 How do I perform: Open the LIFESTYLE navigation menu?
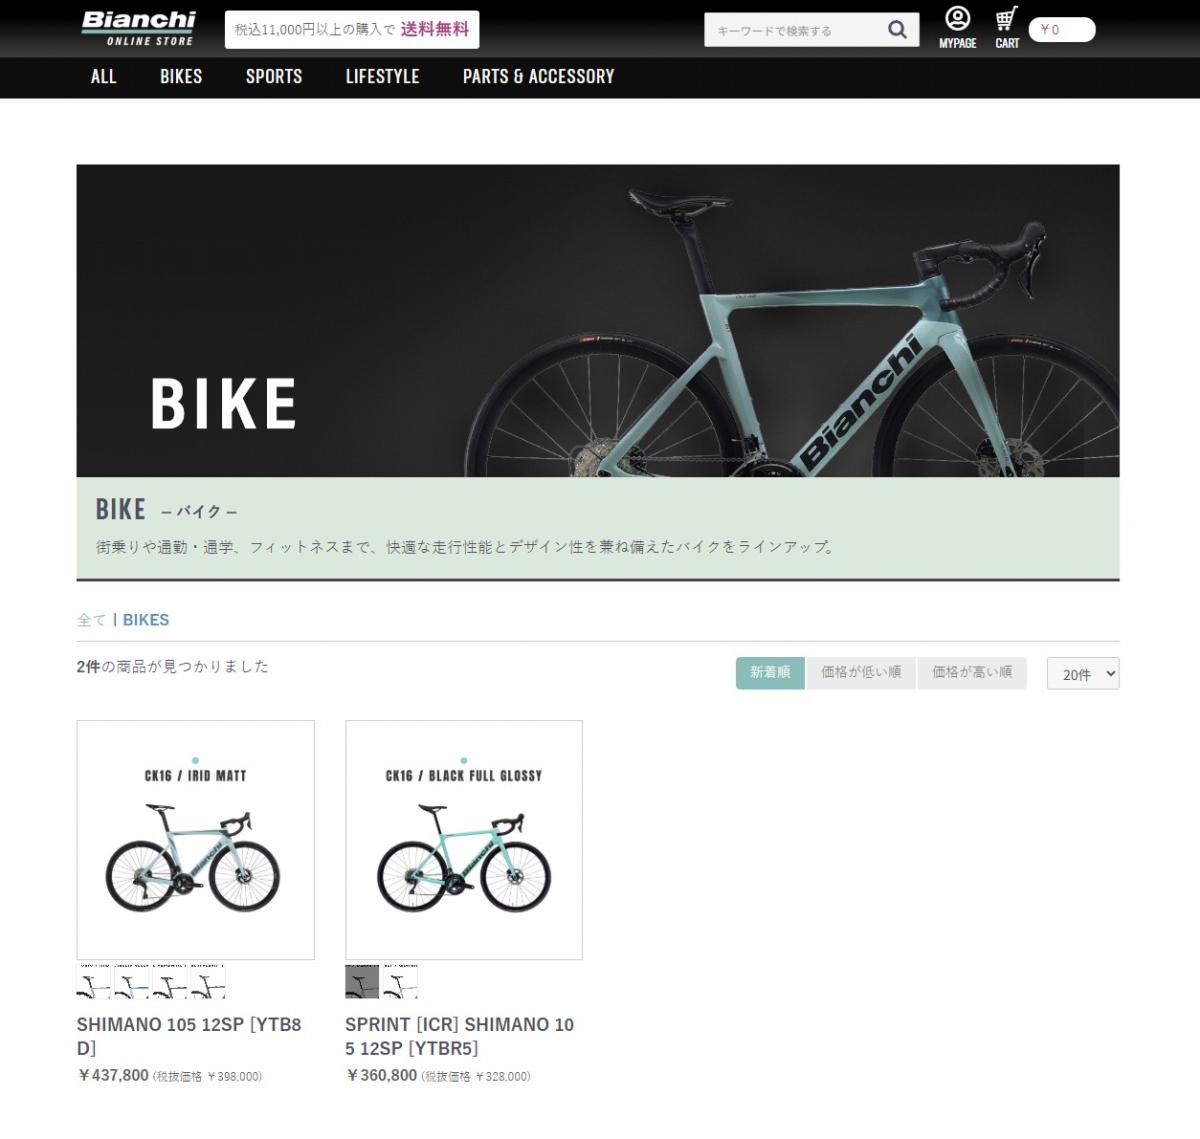[382, 77]
